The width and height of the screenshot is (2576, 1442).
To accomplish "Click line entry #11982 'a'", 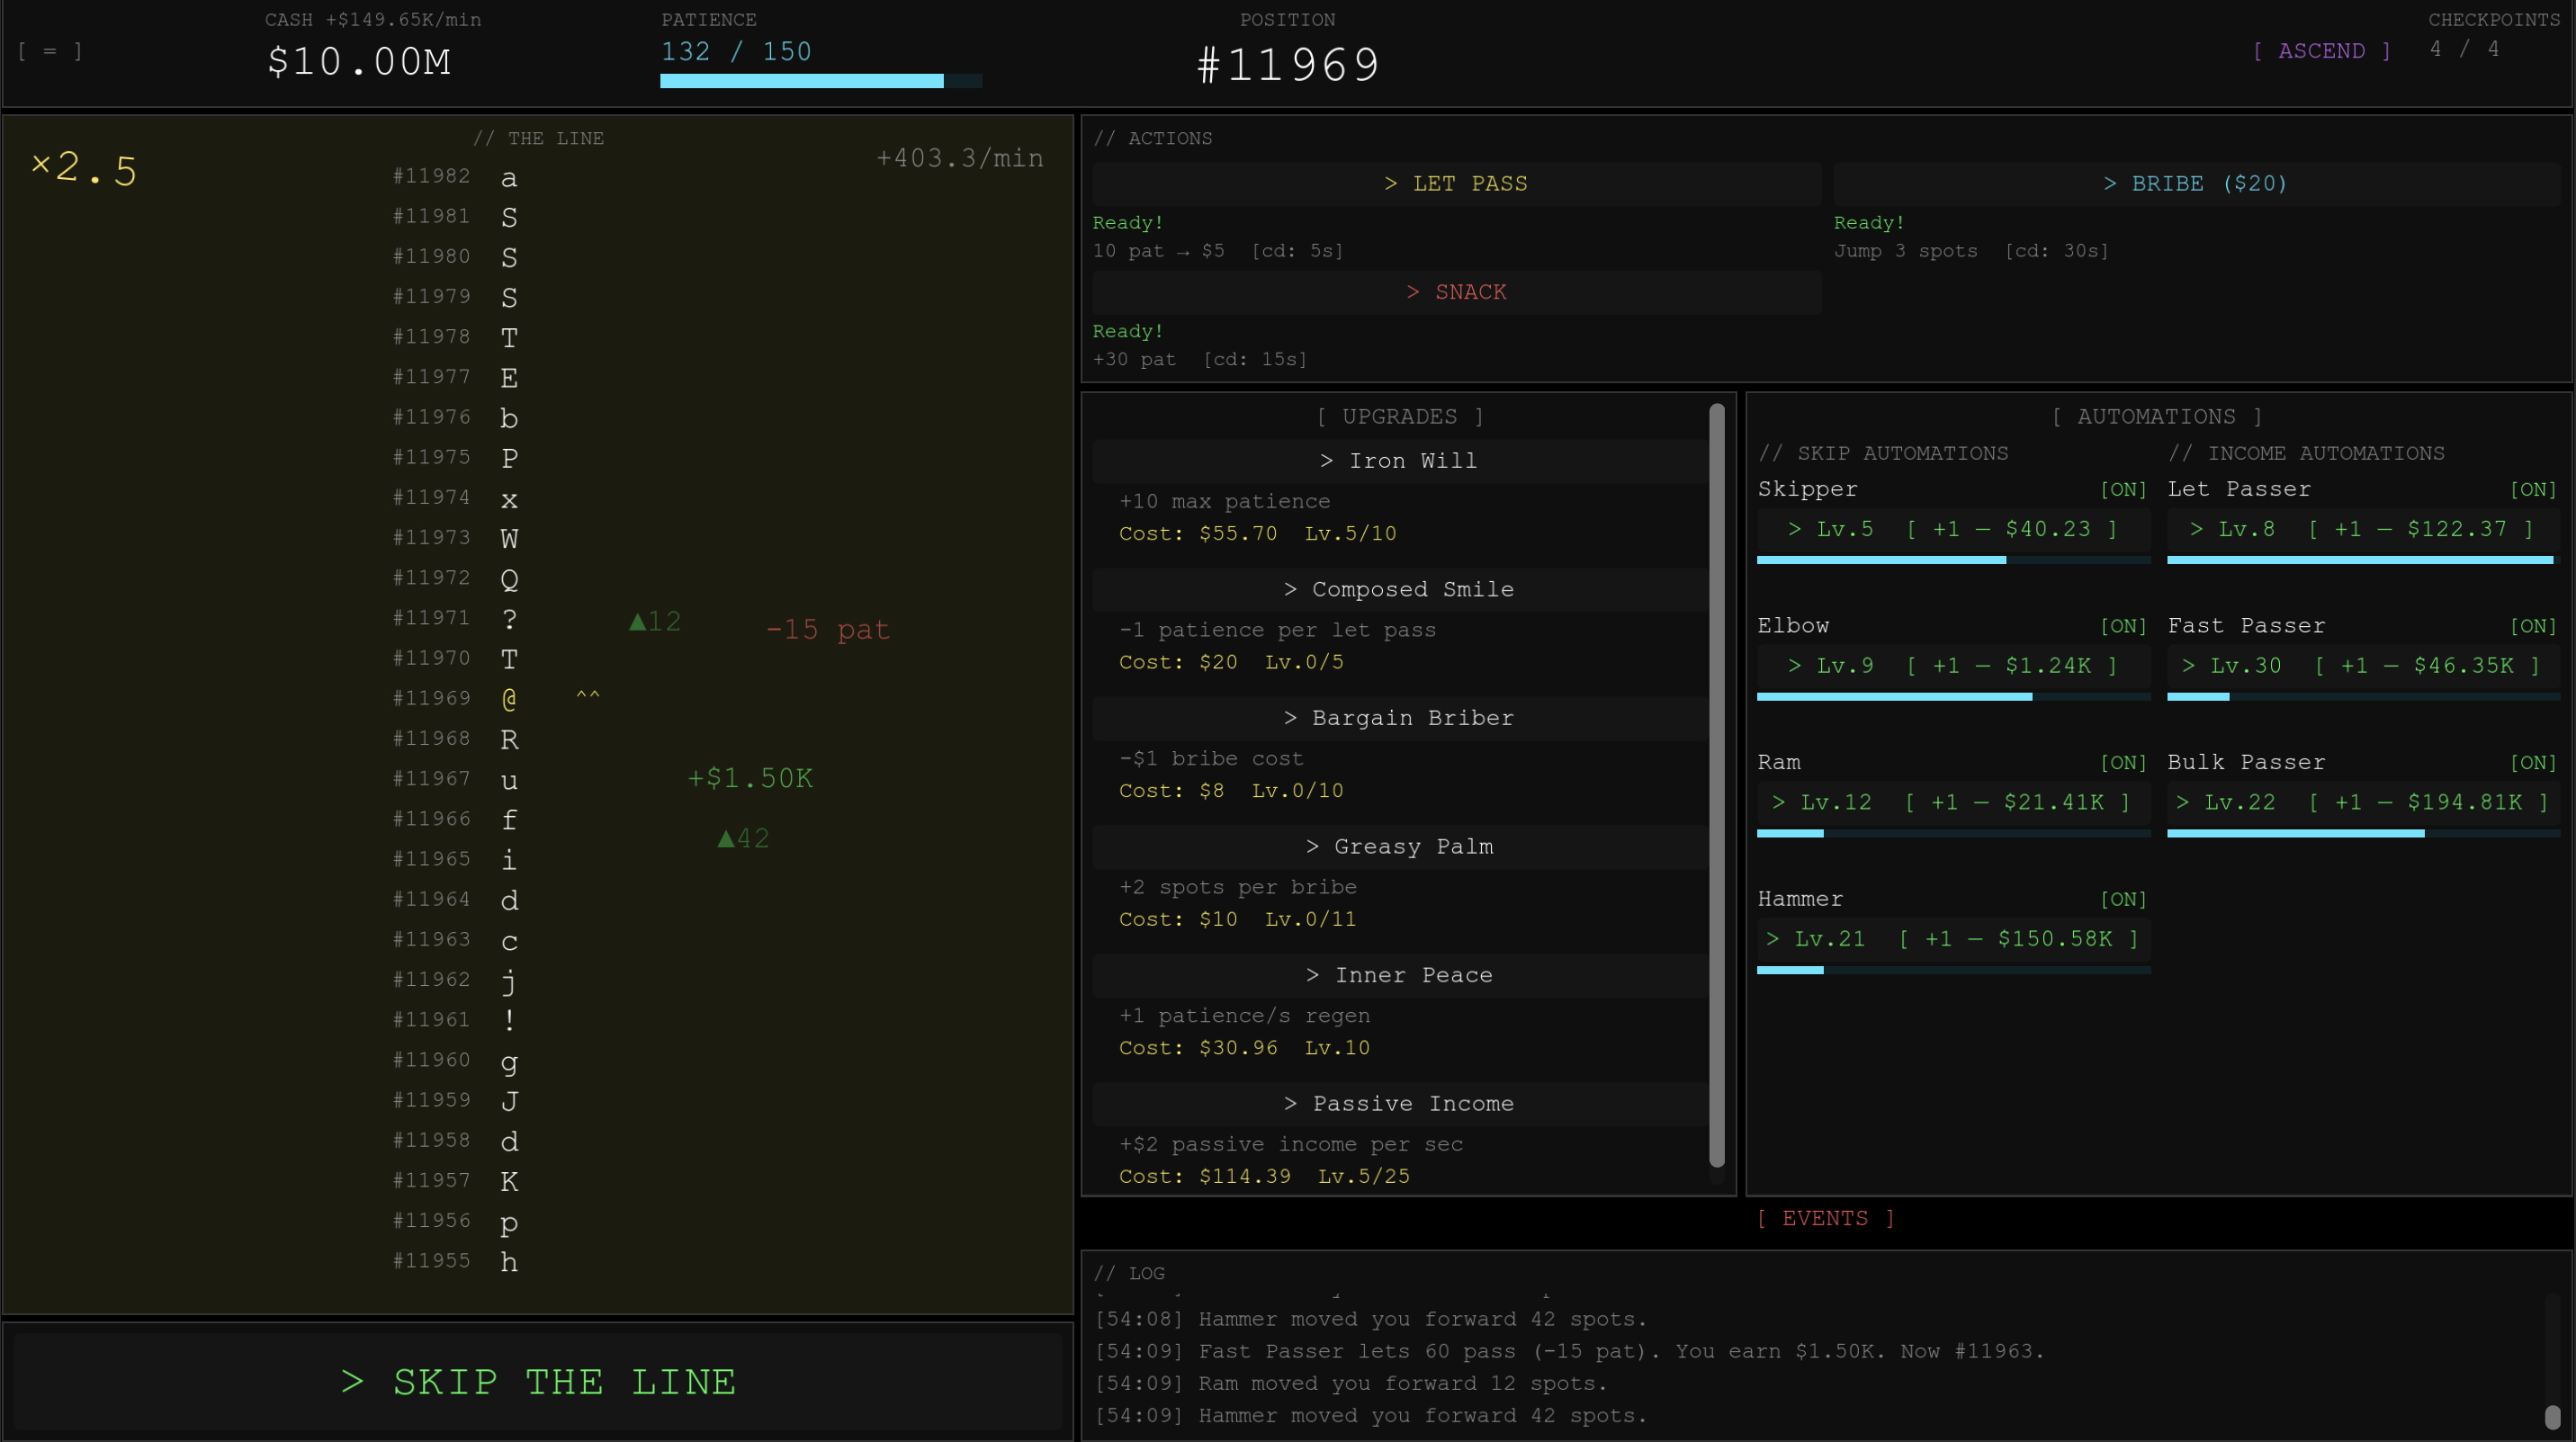I will click(456, 177).
